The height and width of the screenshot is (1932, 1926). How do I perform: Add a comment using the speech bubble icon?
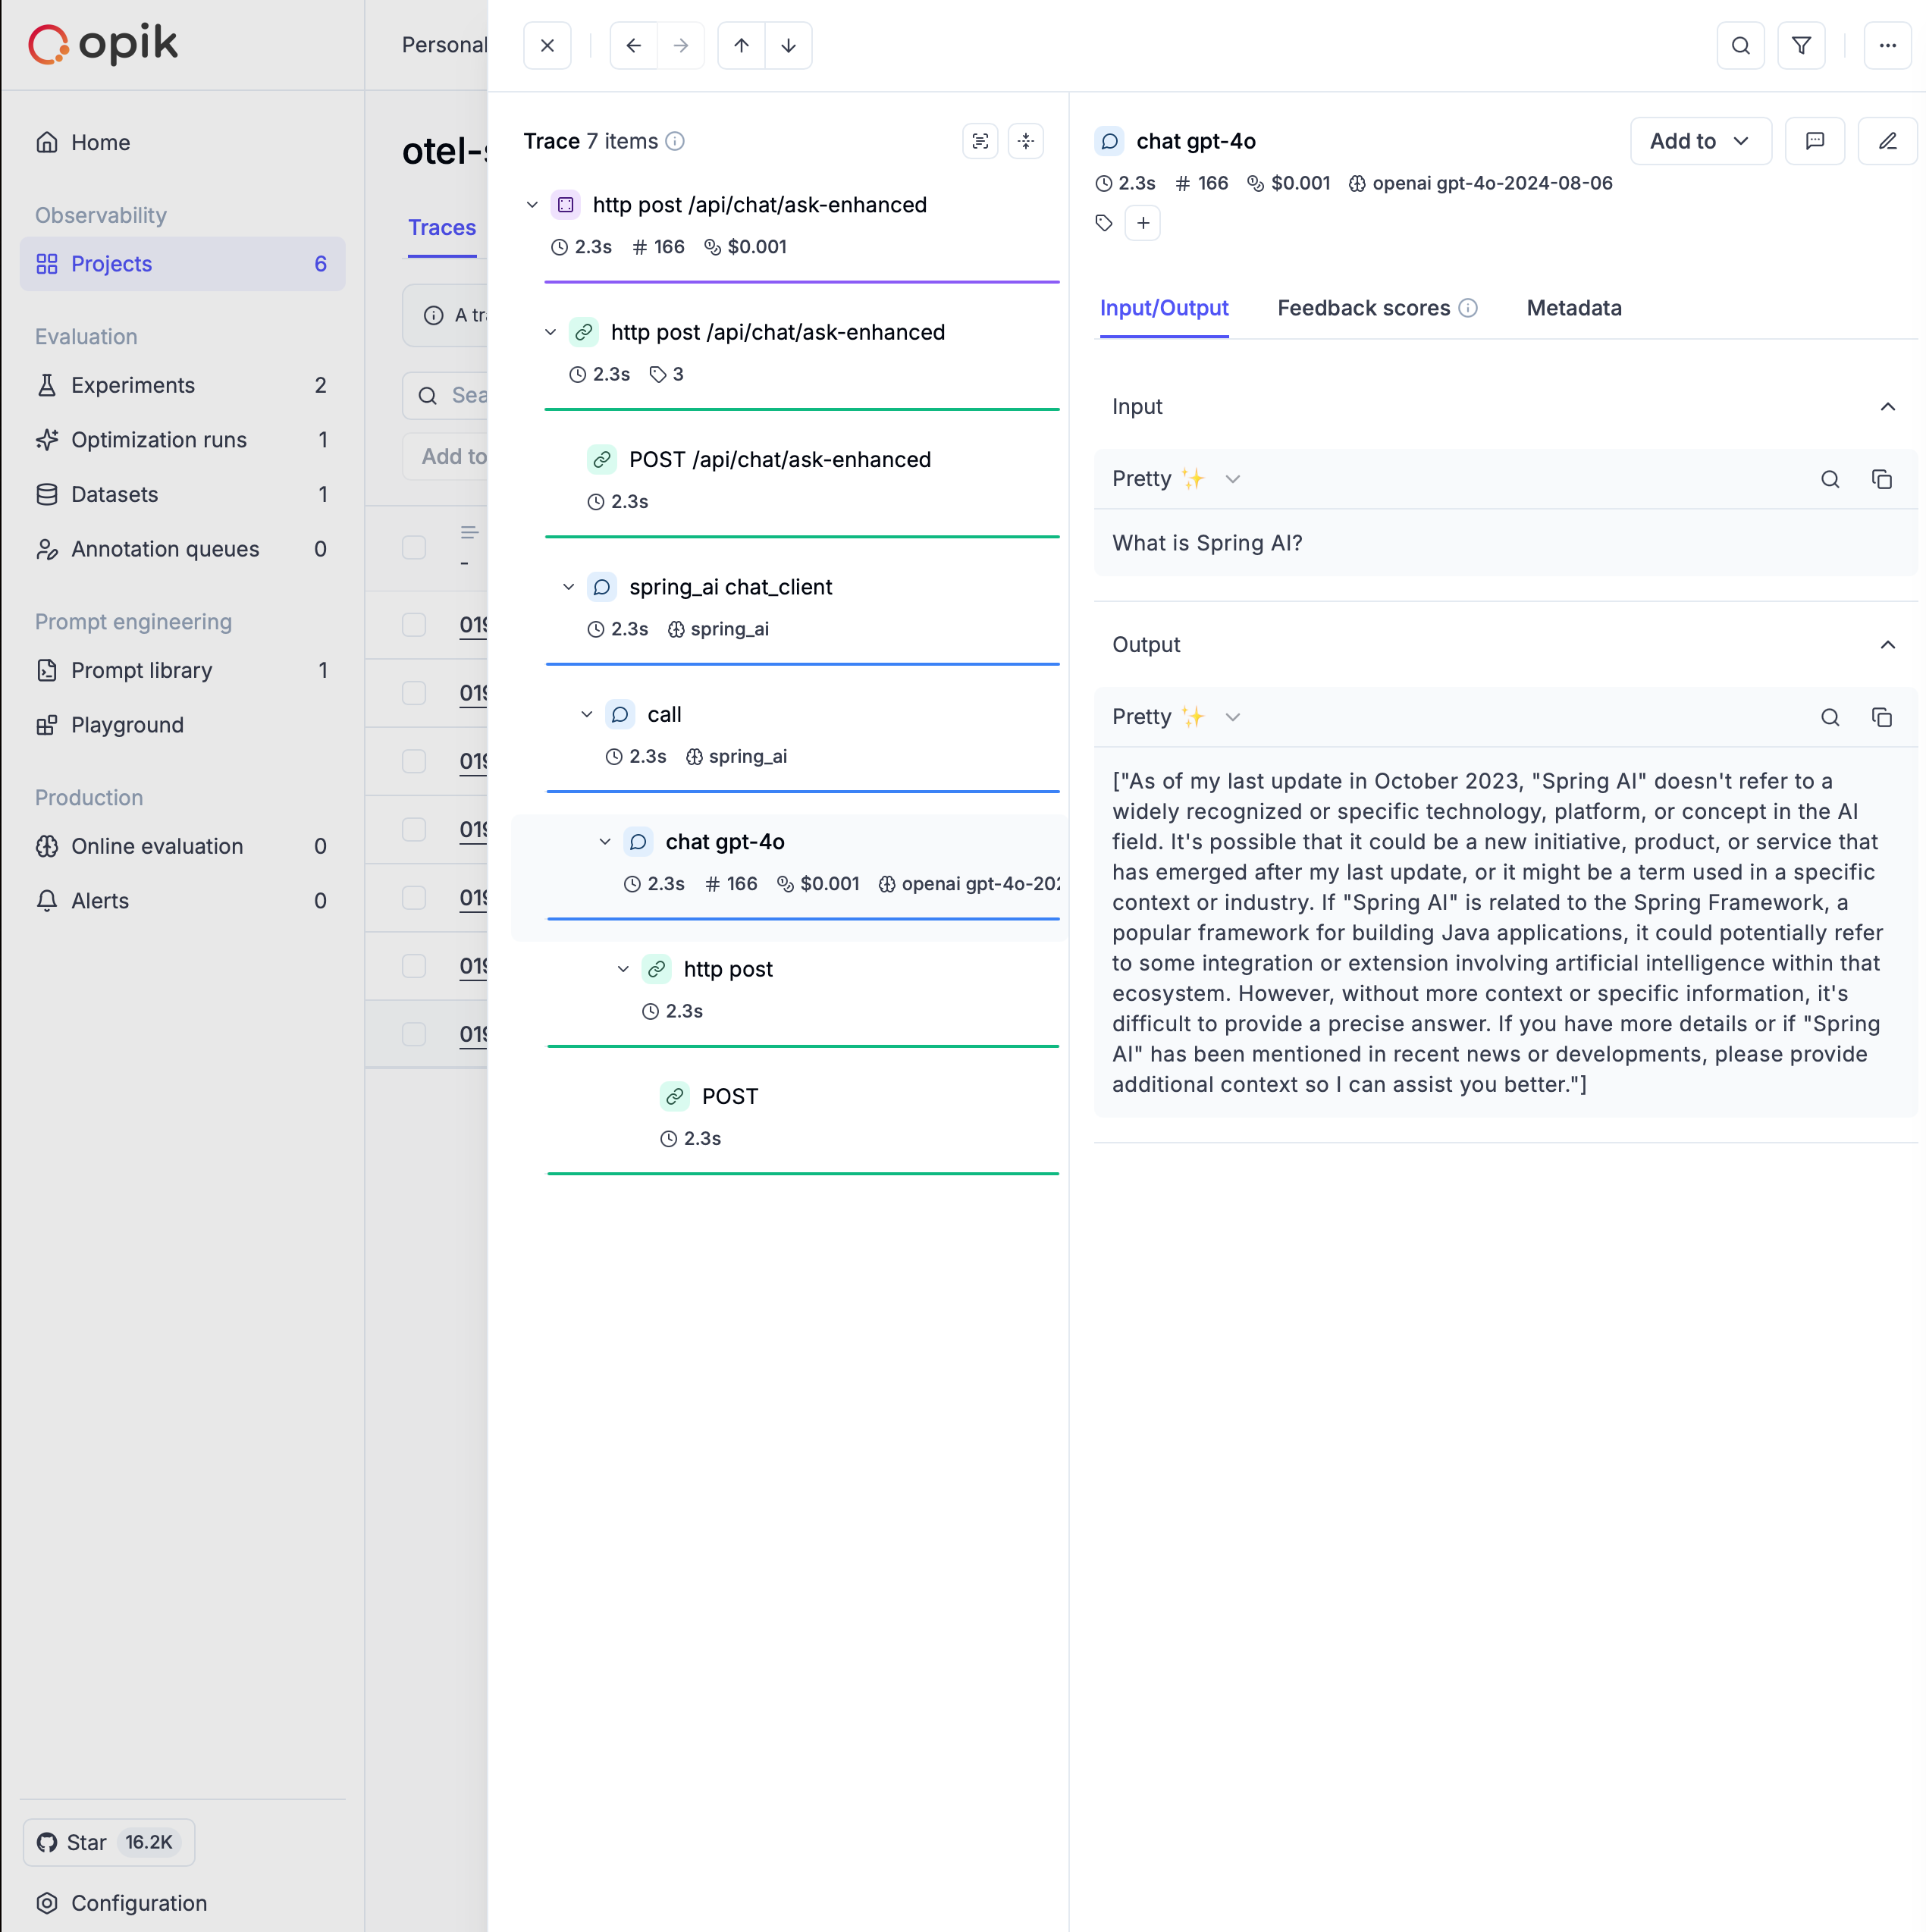pyautogui.click(x=1817, y=141)
